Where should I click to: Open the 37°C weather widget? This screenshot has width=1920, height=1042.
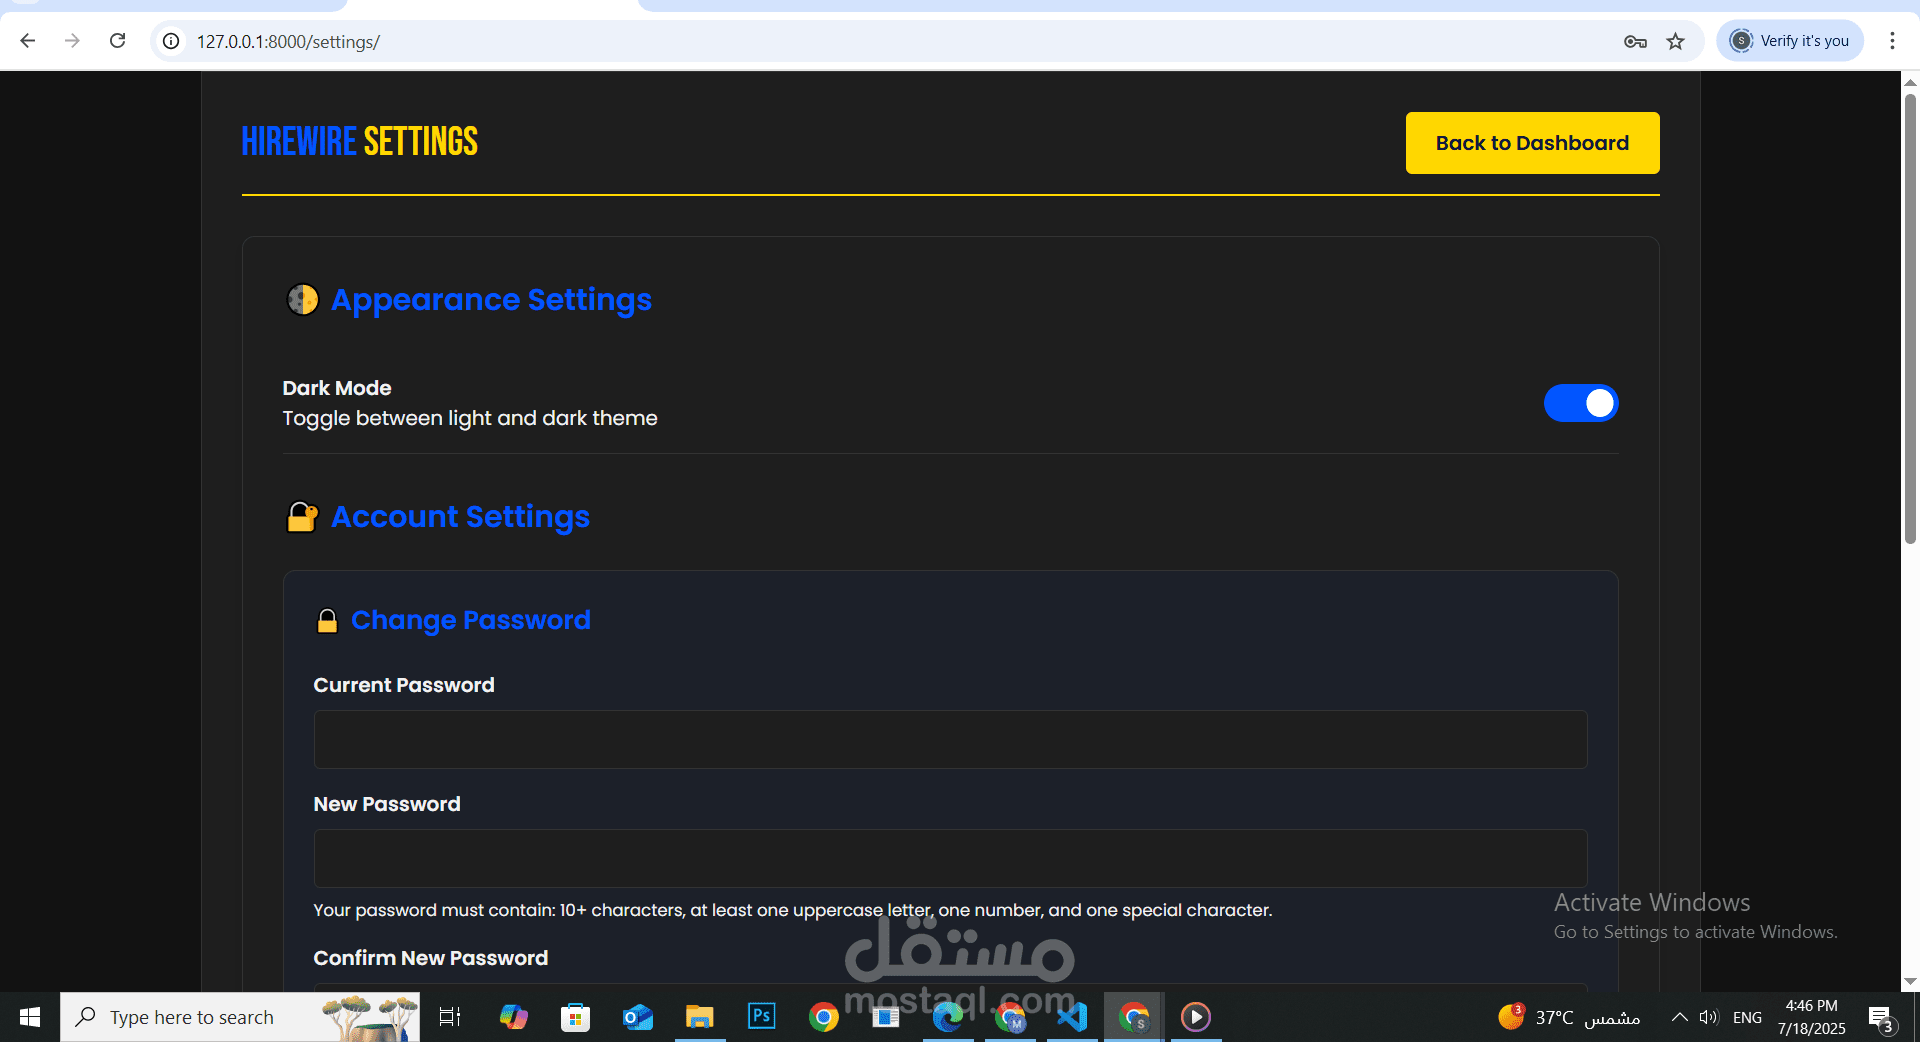click(x=1569, y=1017)
